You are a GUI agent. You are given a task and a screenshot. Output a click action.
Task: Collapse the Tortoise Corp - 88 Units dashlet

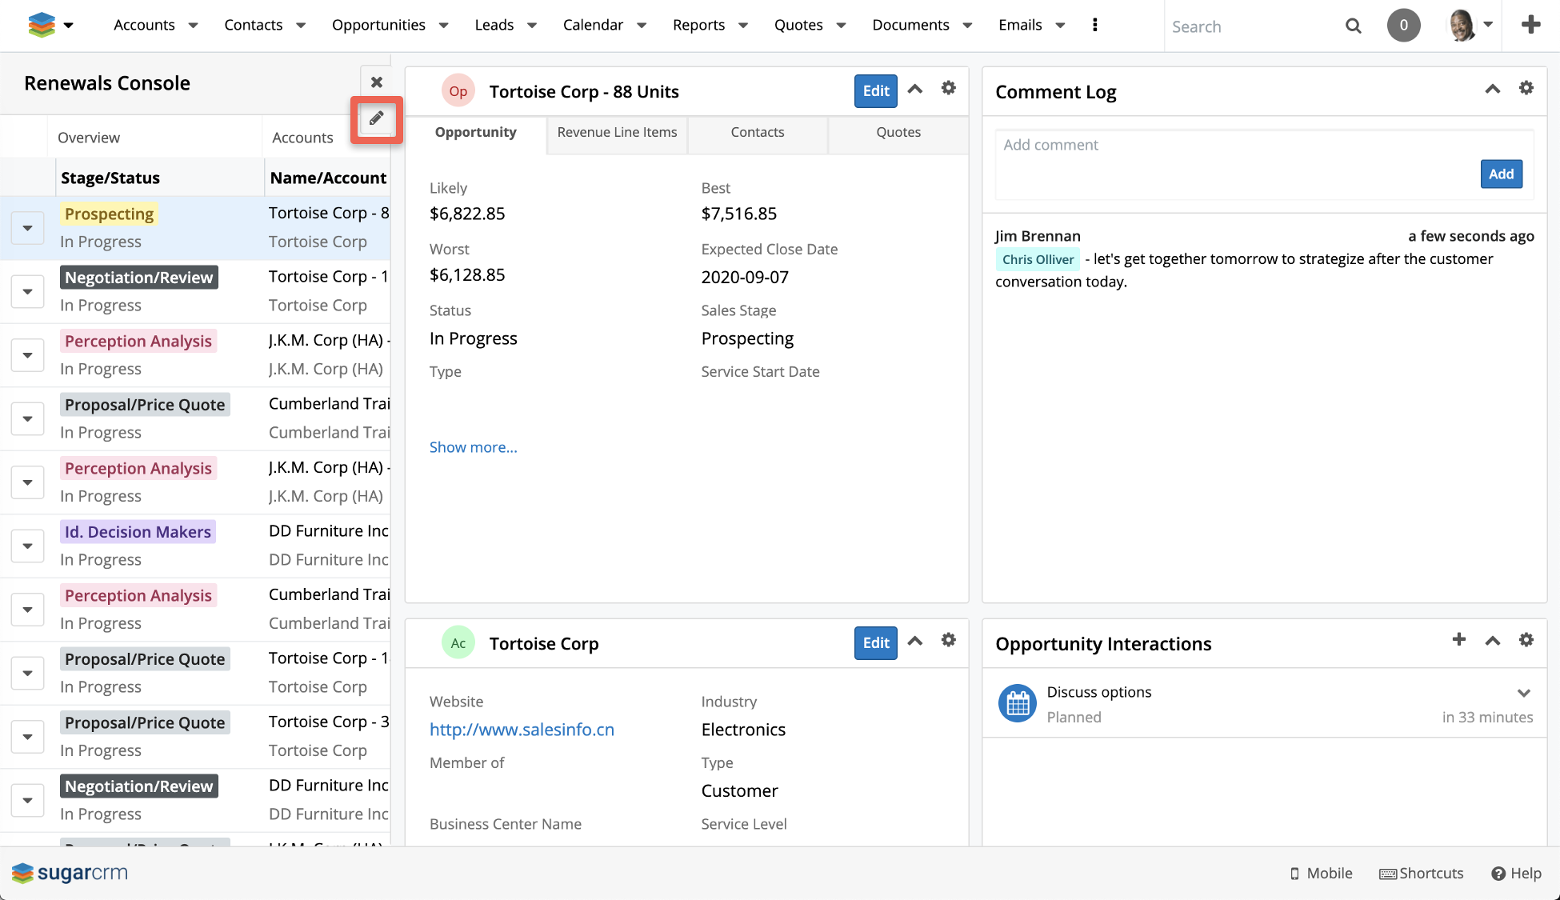tap(915, 89)
